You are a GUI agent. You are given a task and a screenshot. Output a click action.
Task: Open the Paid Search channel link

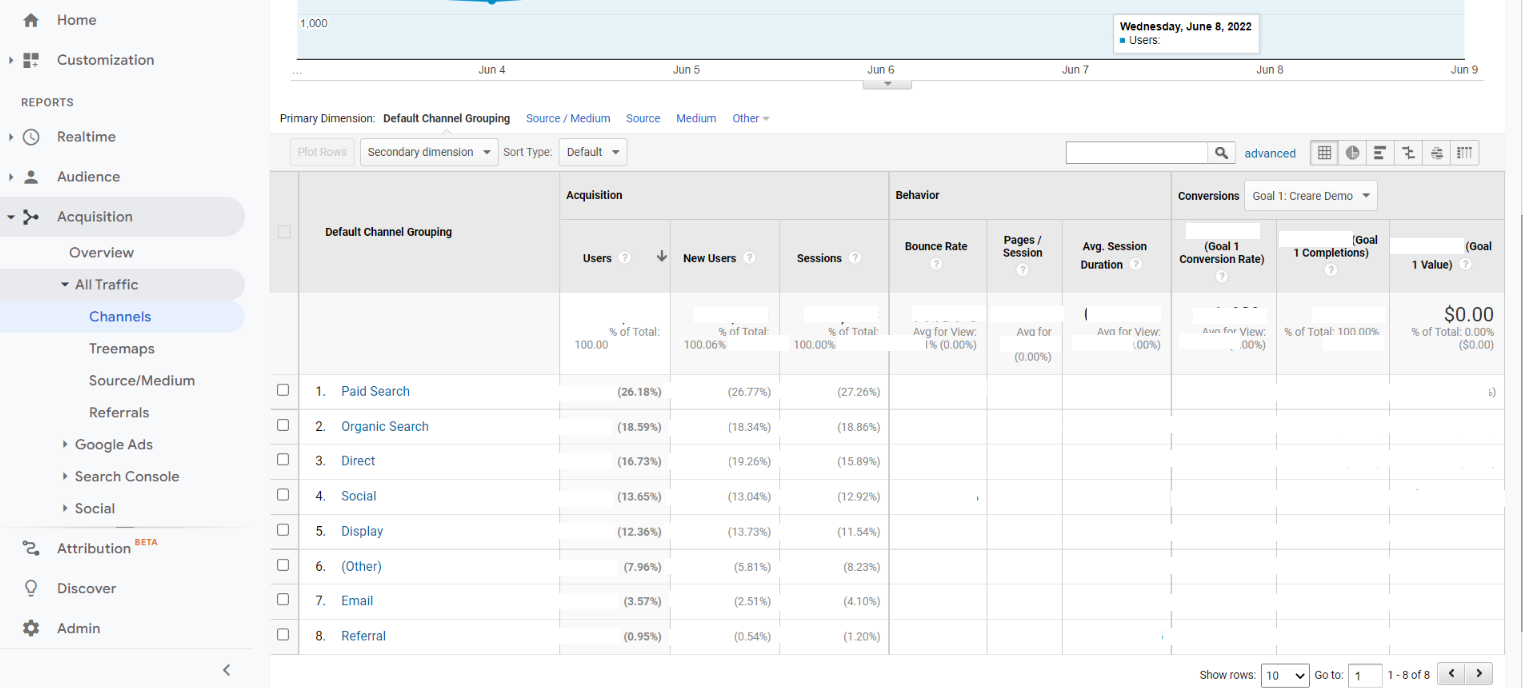[x=375, y=391]
